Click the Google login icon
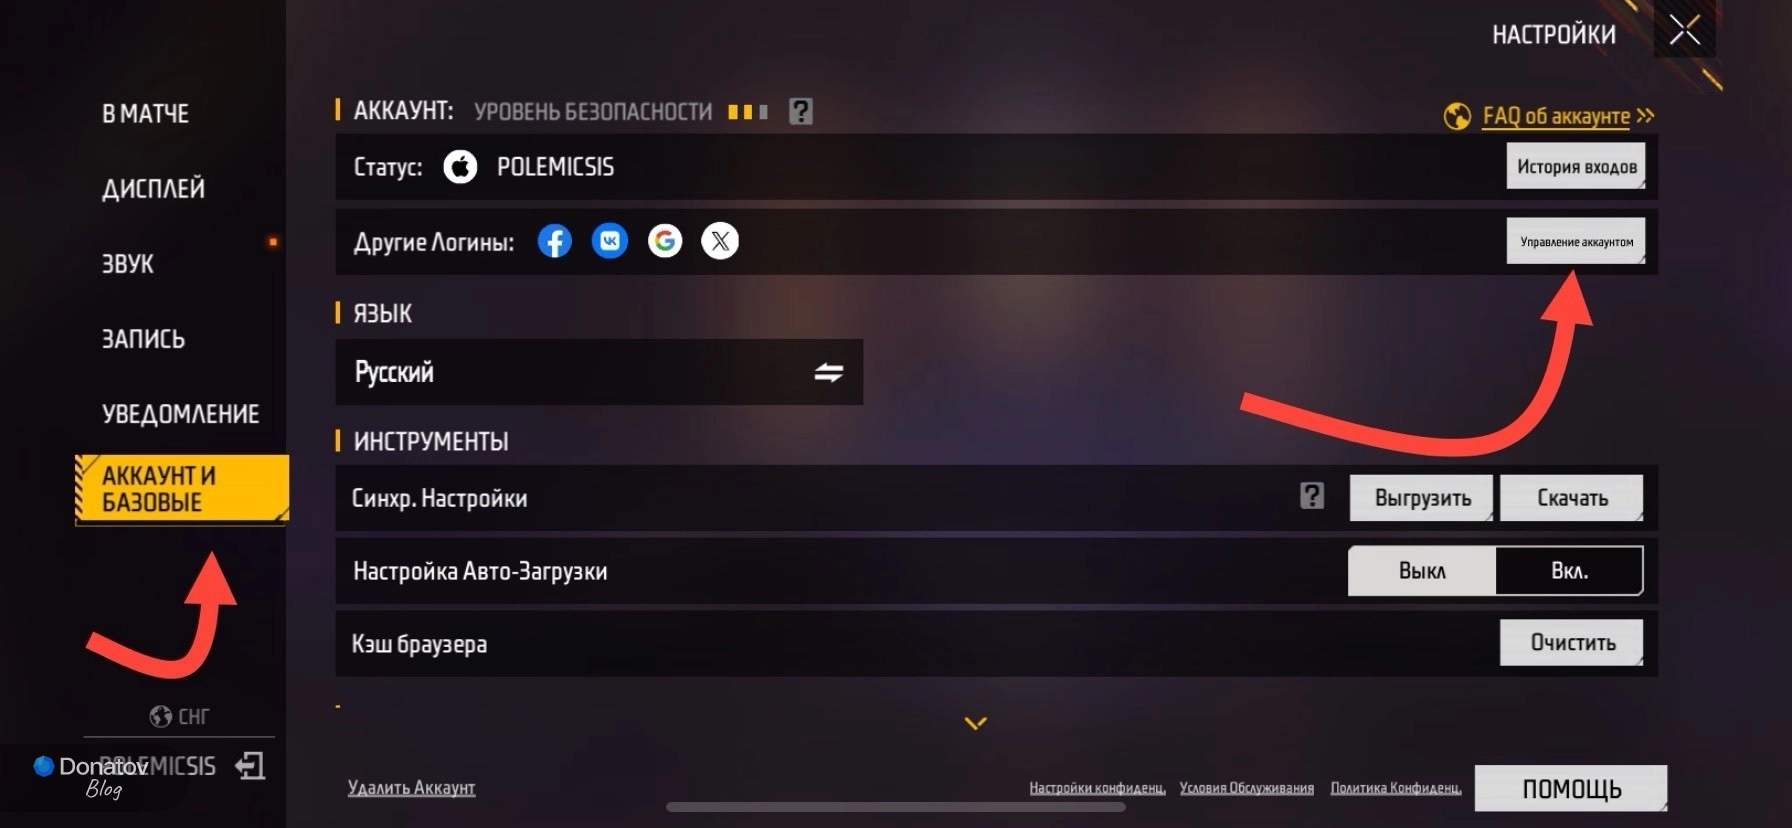This screenshot has width=1792, height=828. click(665, 241)
